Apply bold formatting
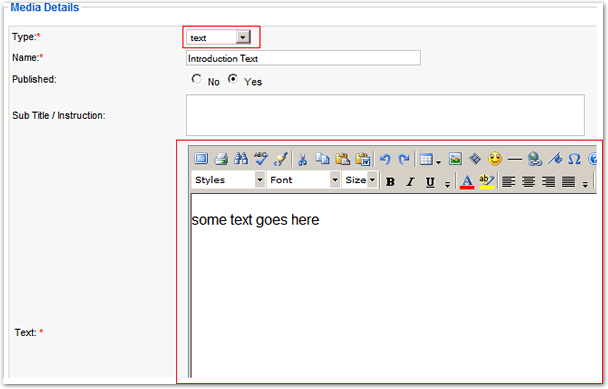 click(390, 182)
